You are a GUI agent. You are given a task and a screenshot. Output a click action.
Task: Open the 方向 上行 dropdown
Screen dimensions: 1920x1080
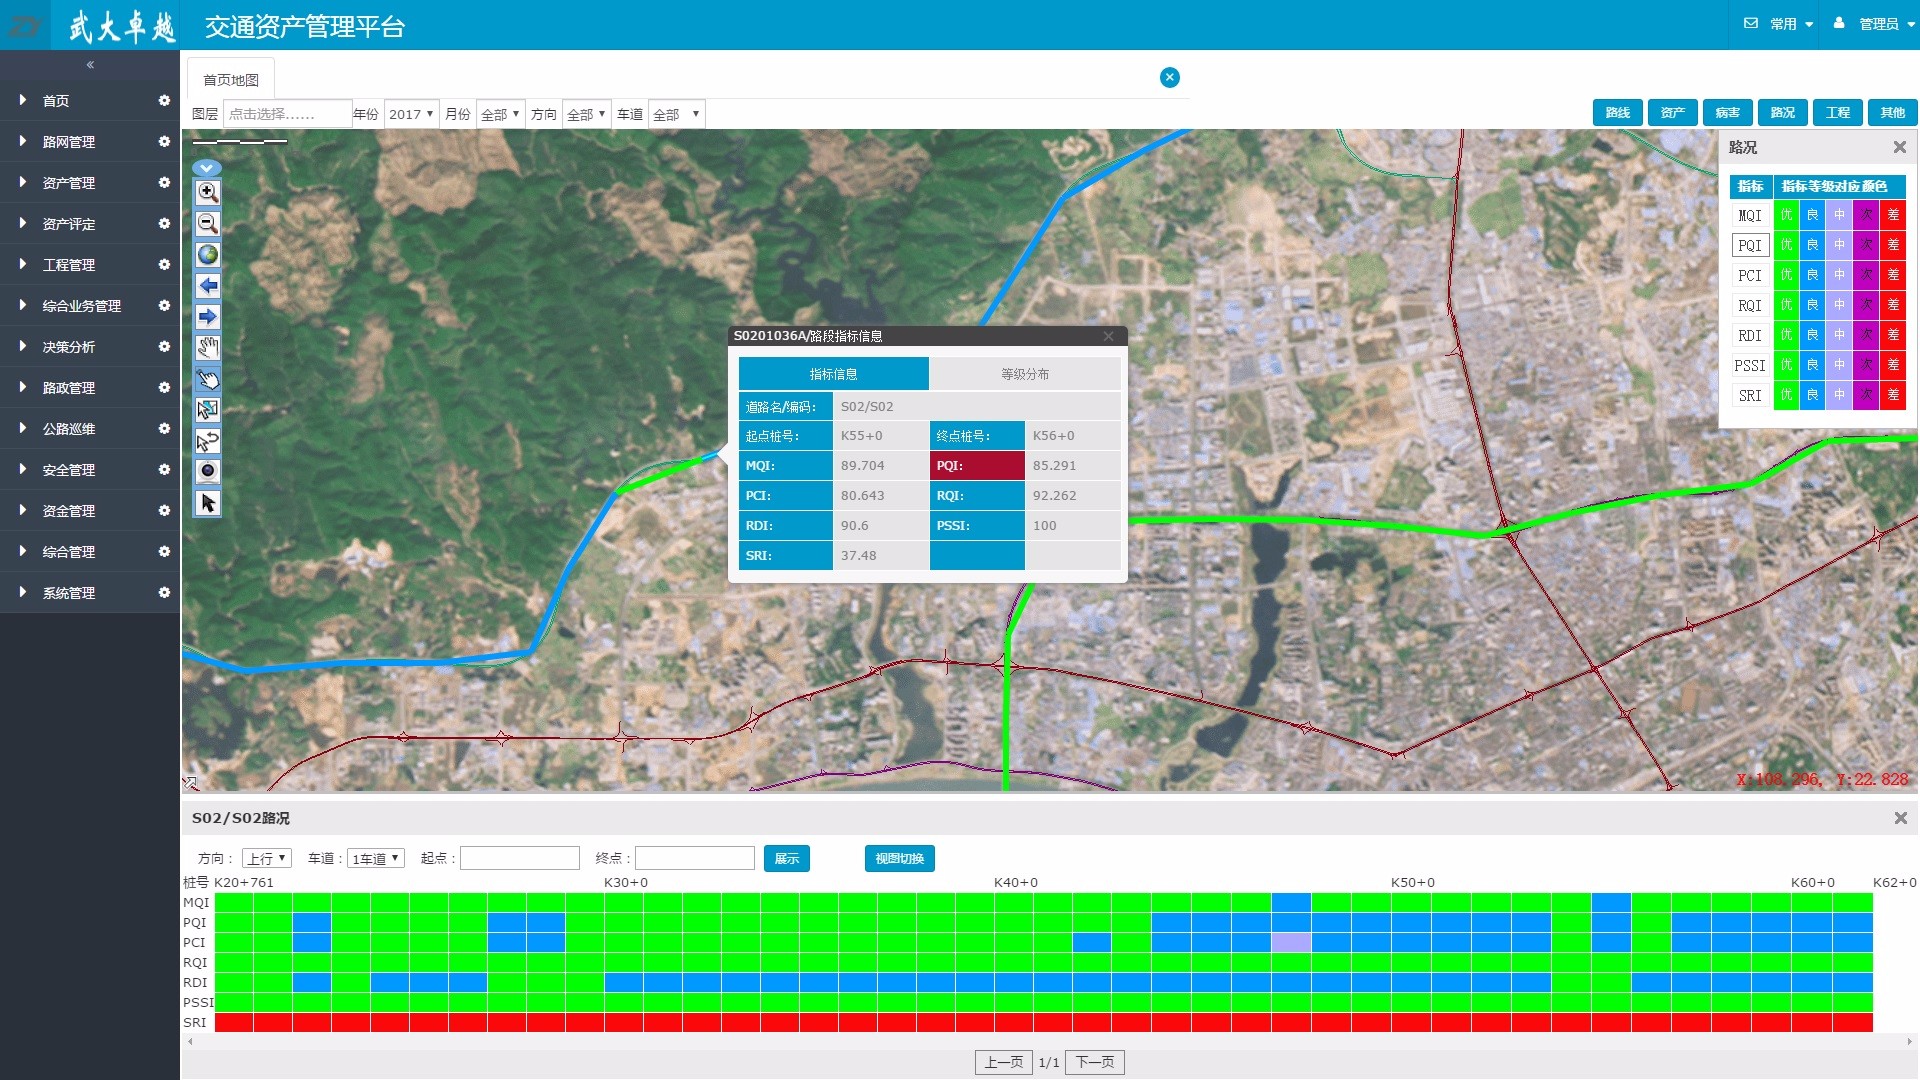267,858
